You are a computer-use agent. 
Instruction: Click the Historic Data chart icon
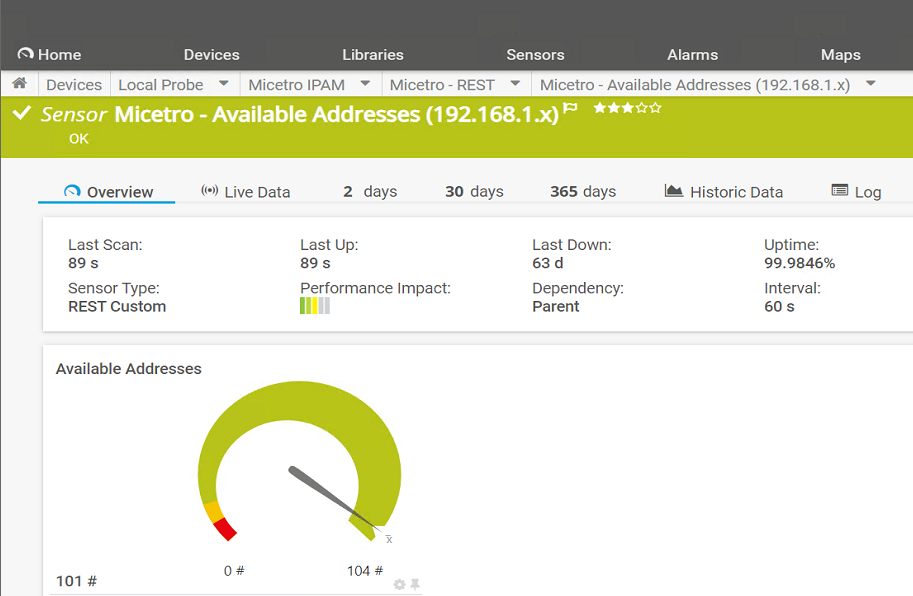click(673, 191)
